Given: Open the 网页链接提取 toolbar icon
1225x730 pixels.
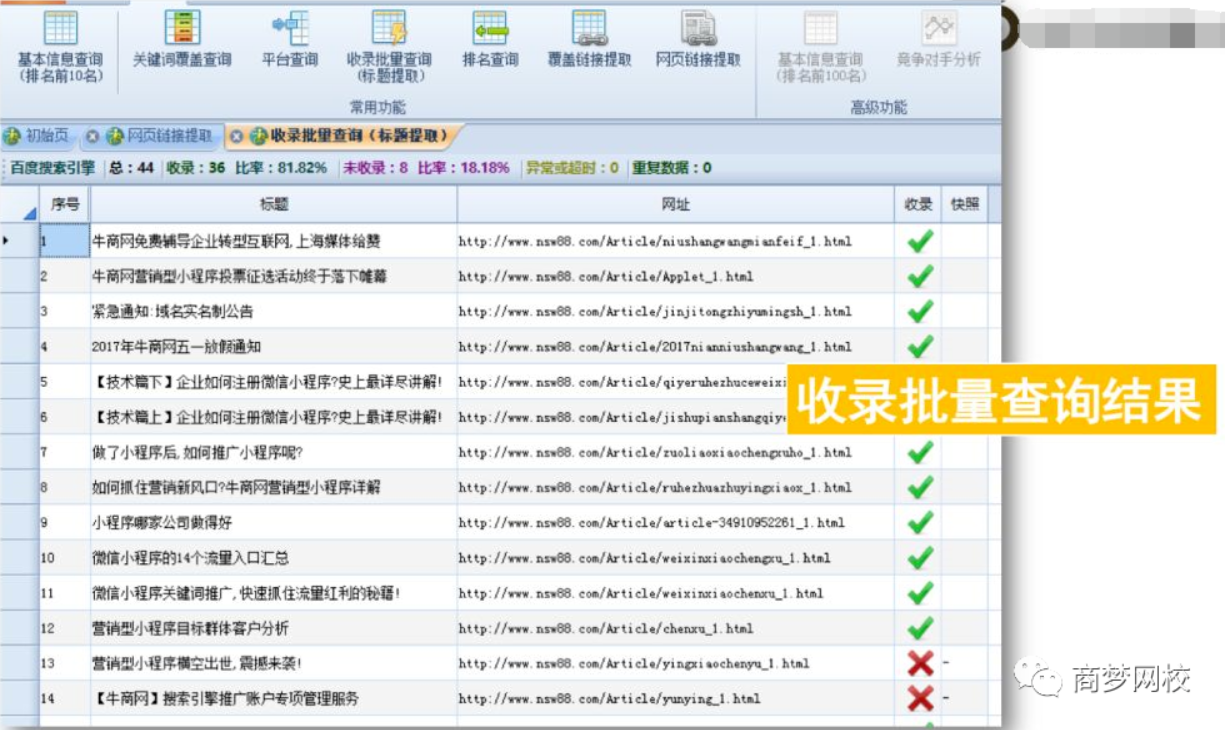Looking at the screenshot, I should [698, 40].
